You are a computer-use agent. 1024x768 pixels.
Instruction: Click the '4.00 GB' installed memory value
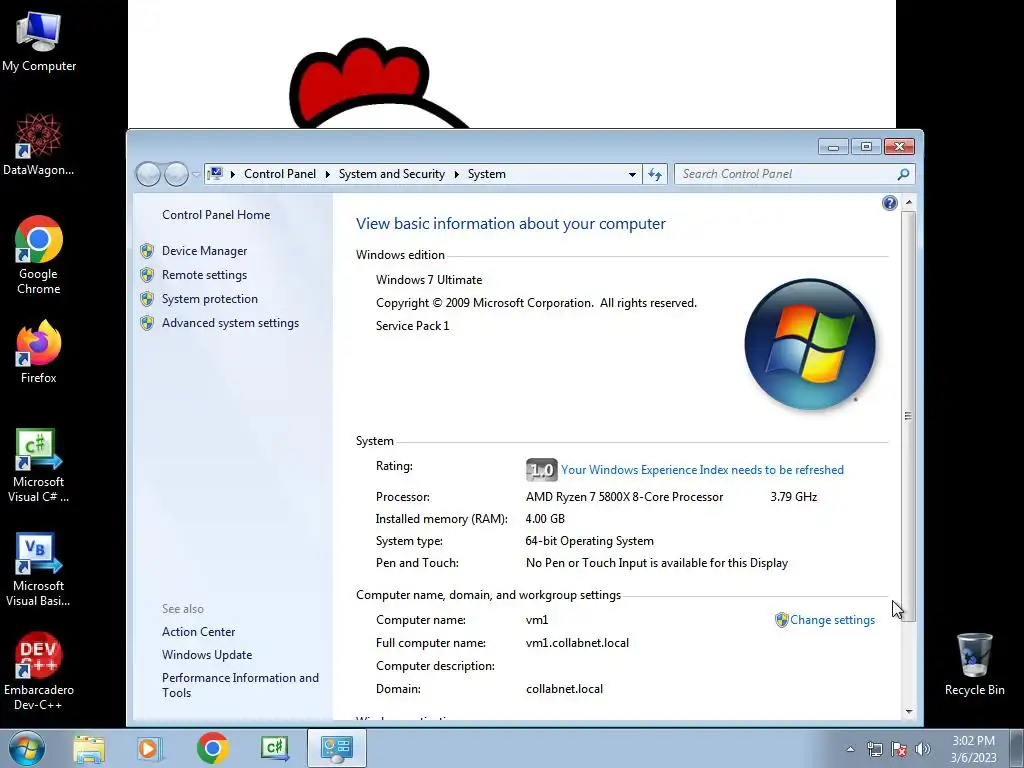(545, 519)
